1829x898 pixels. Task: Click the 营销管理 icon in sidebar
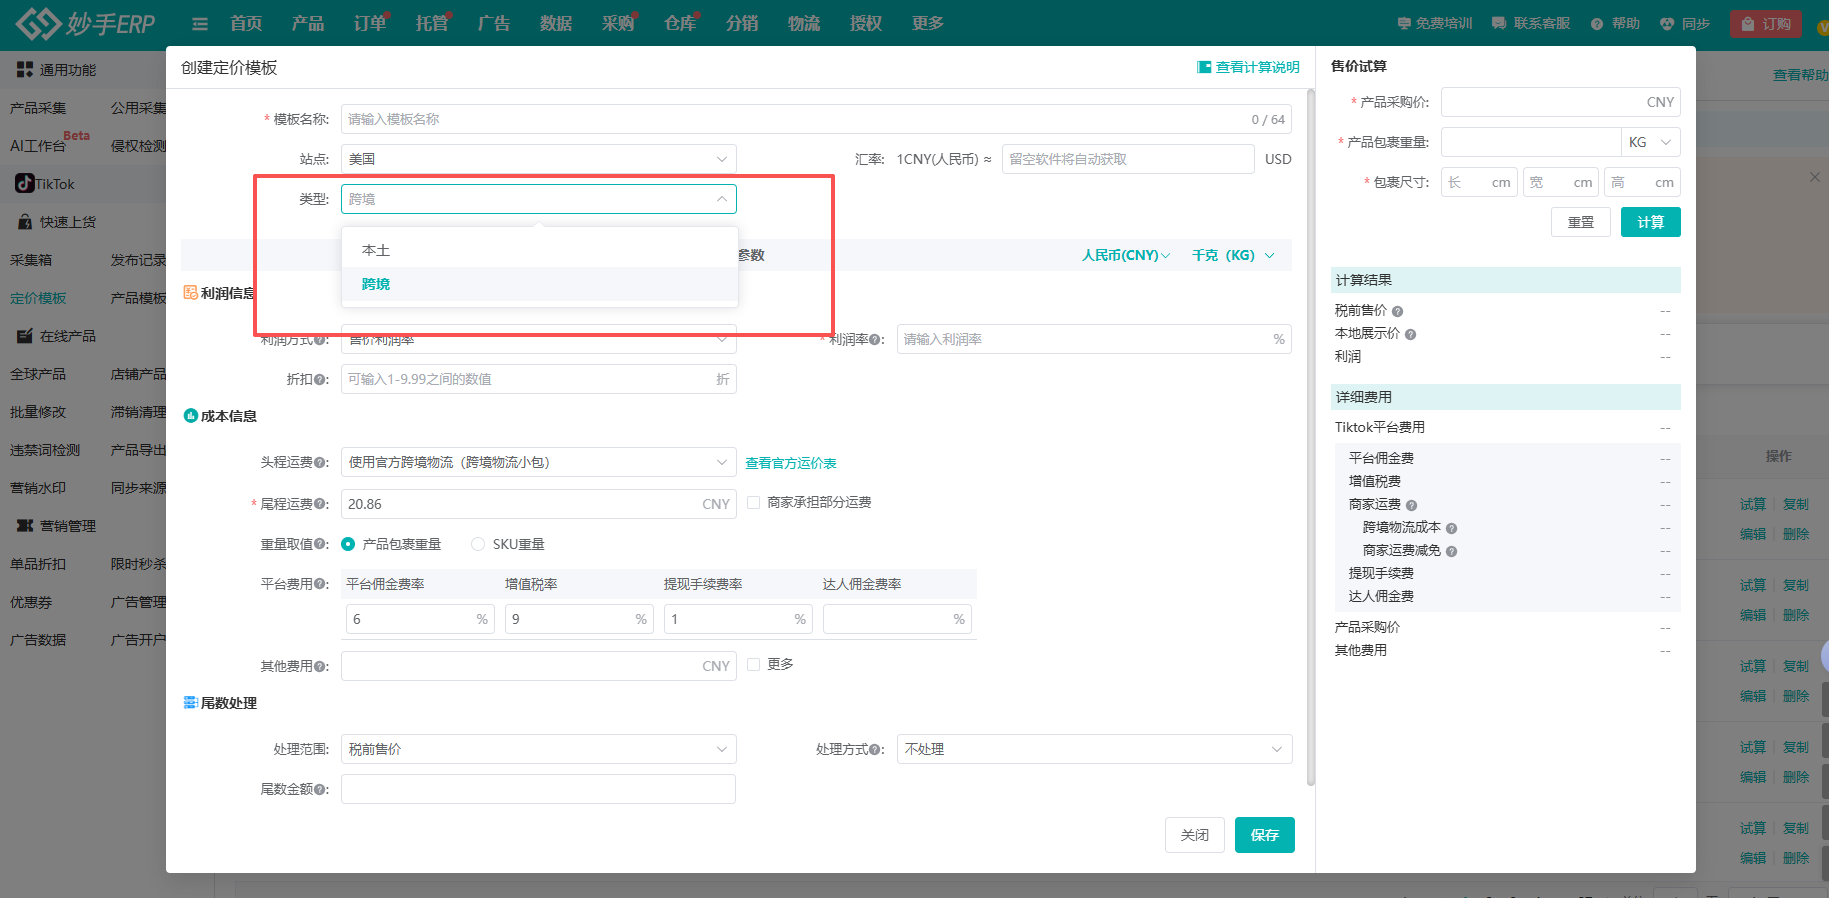click(x=25, y=526)
